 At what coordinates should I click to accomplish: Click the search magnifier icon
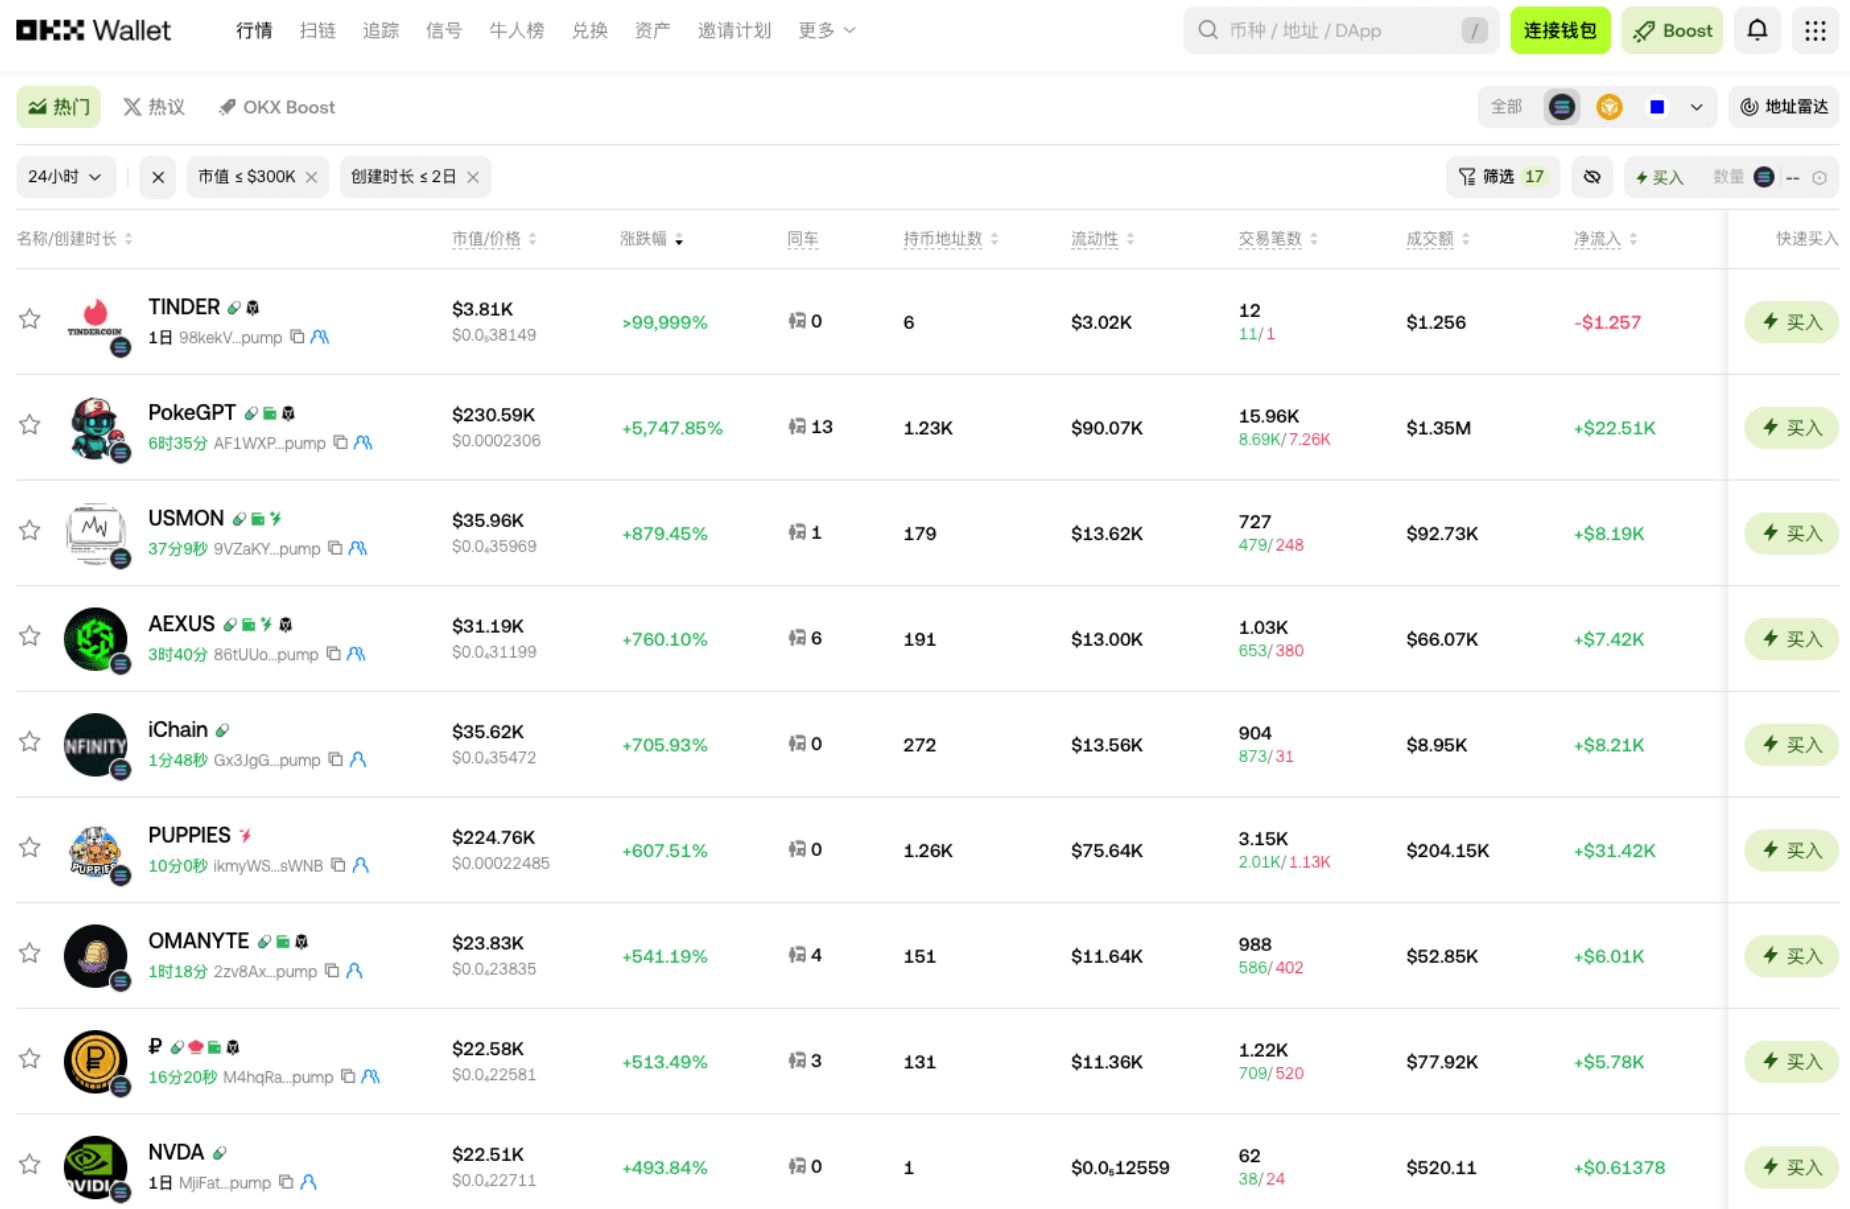1208,30
